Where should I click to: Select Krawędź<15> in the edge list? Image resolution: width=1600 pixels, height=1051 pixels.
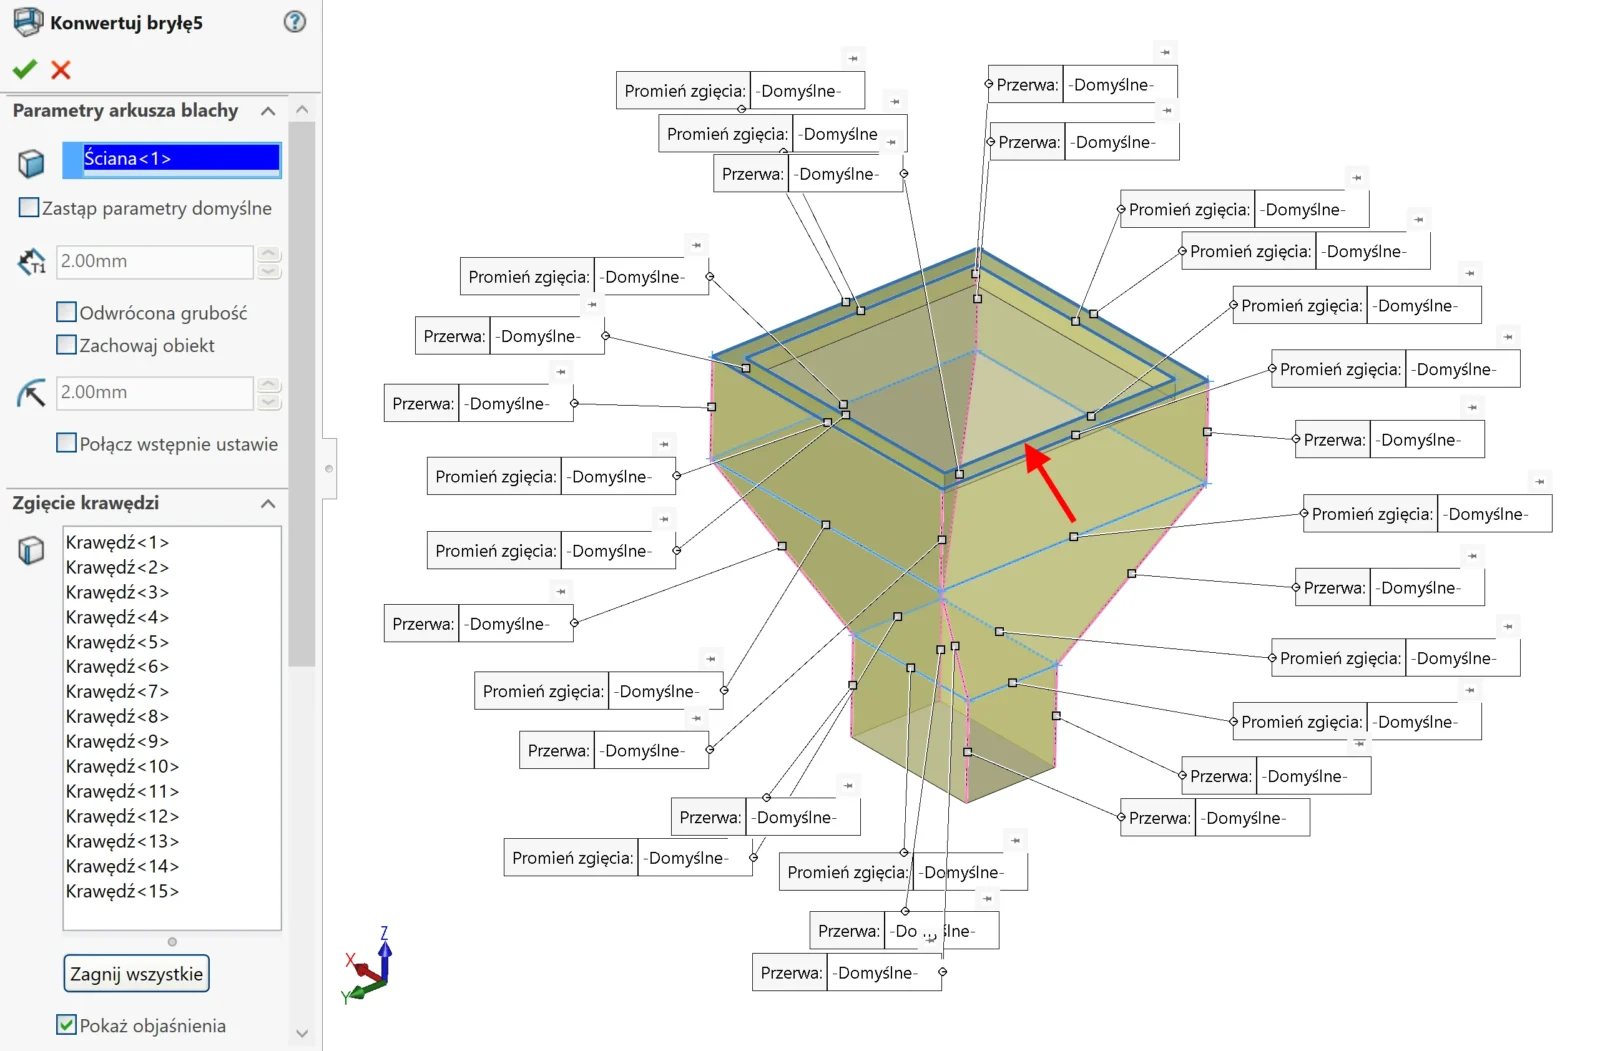tap(122, 891)
